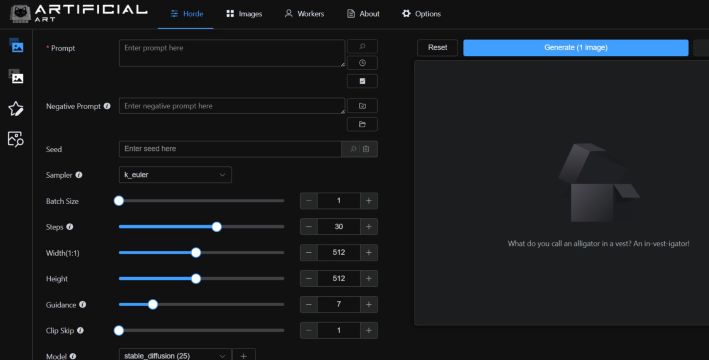Click the Guidance value field showing 7
Screen dimensions: 709x360
pyautogui.click(x=339, y=304)
